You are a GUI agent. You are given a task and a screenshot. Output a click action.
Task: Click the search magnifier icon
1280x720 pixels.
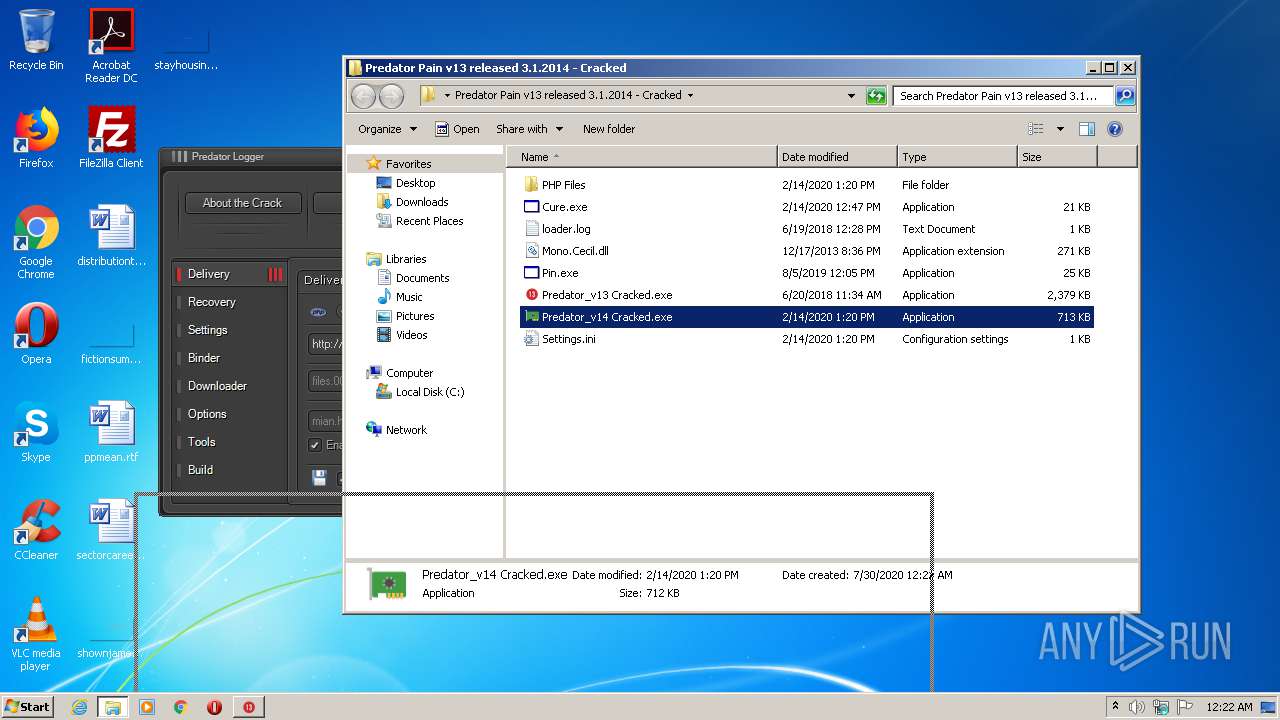tap(1124, 96)
